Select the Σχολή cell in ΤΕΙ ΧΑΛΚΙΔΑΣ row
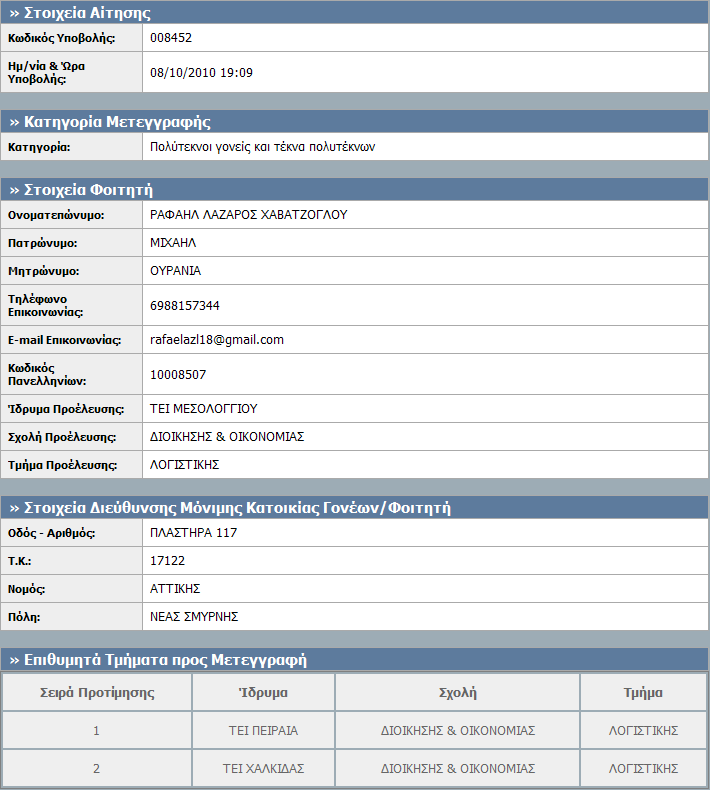 [458, 768]
